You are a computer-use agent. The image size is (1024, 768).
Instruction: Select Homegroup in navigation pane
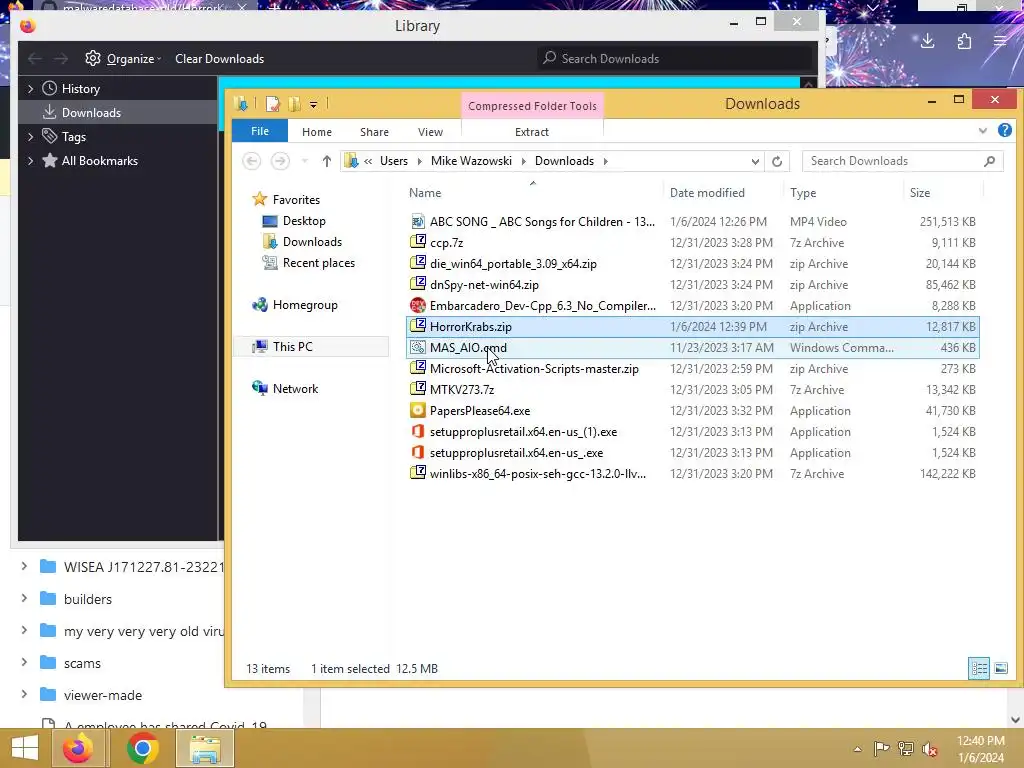coord(305,304)
